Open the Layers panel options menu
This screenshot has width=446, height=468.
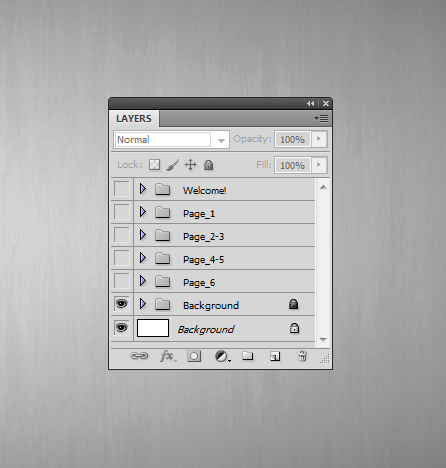pos(321,118)
